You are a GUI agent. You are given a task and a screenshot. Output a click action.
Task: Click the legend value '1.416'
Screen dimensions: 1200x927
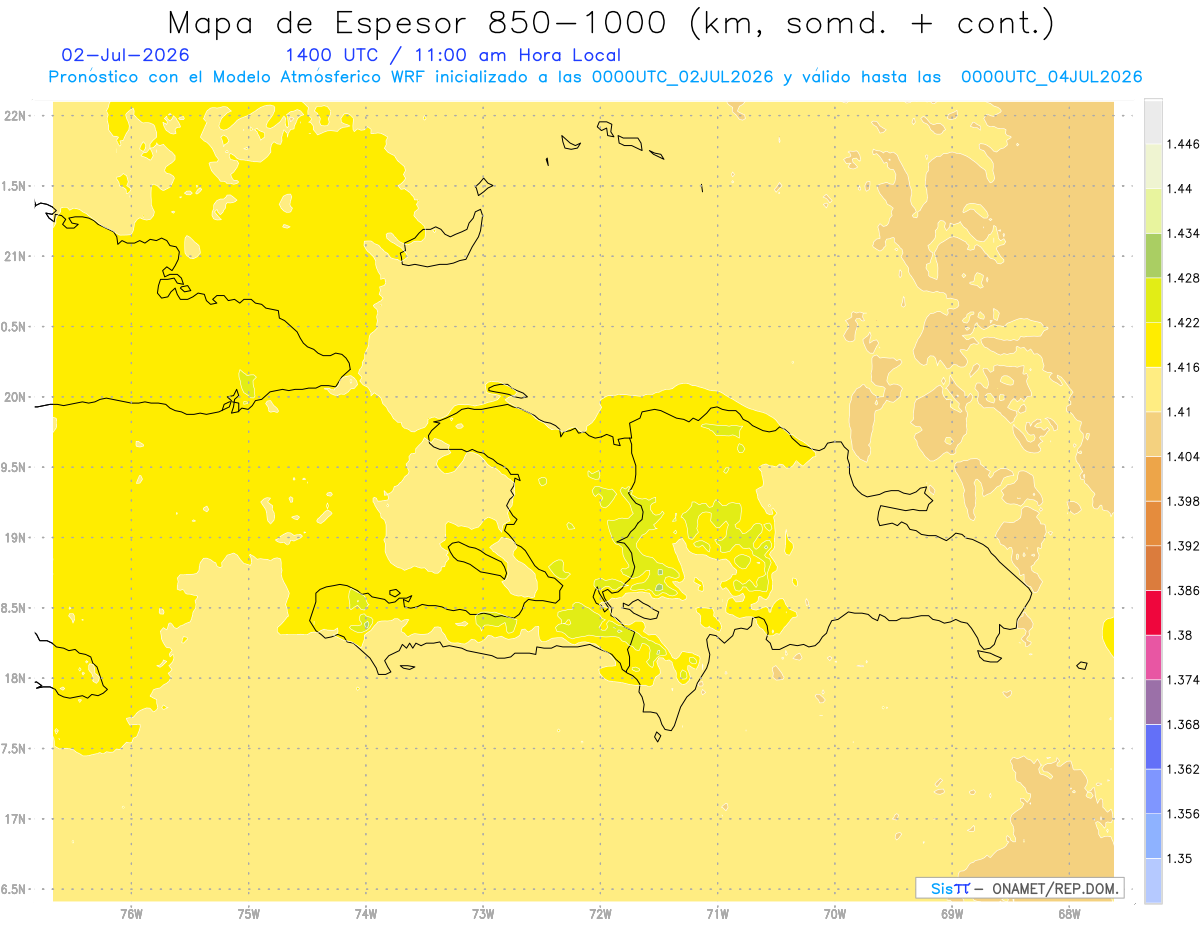(1182, 367)
